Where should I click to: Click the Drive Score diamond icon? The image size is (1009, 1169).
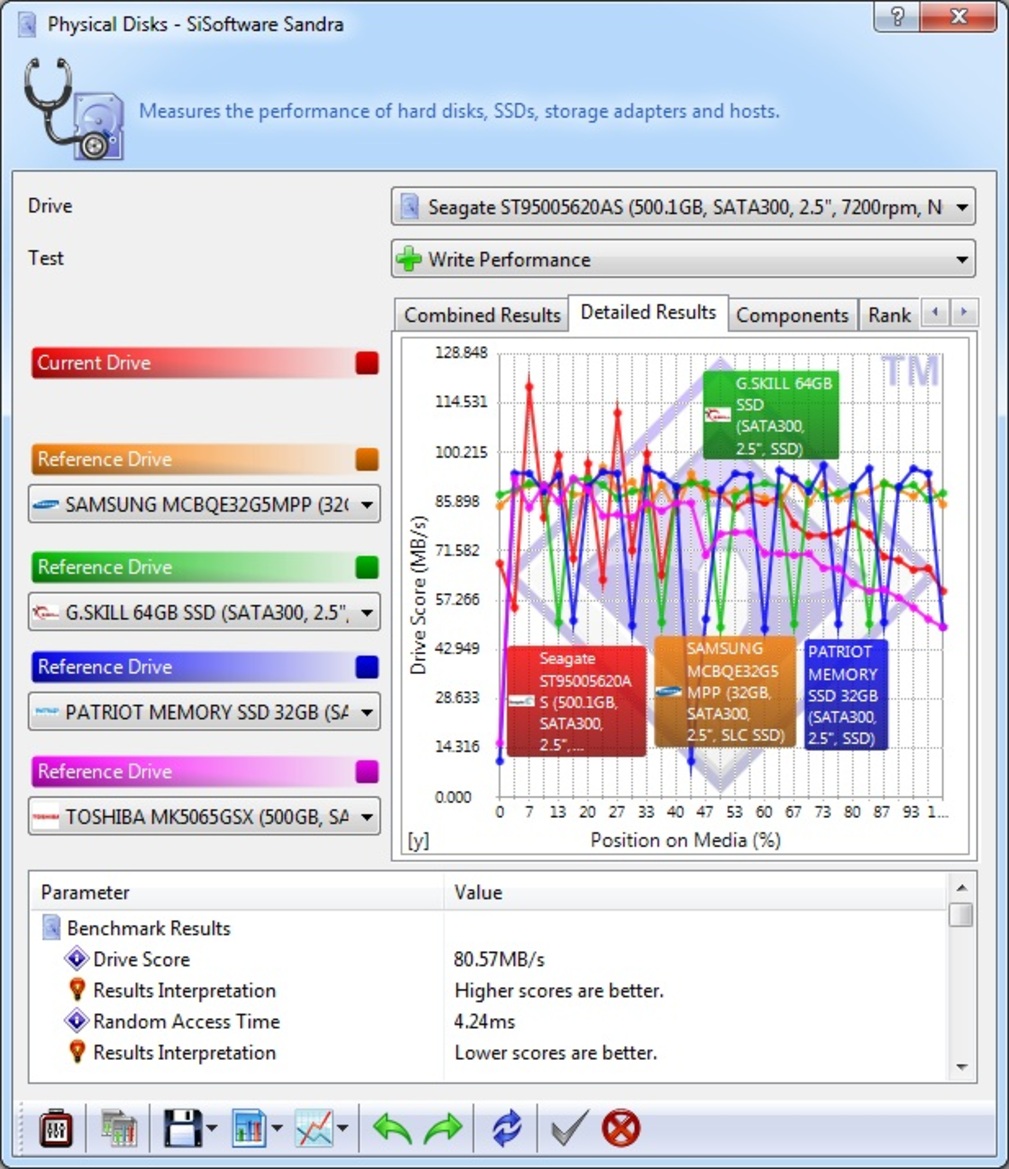coord(76,958)
